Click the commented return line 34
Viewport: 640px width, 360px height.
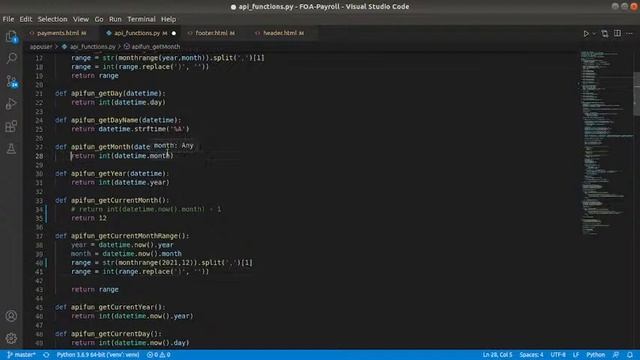(146, 209)
